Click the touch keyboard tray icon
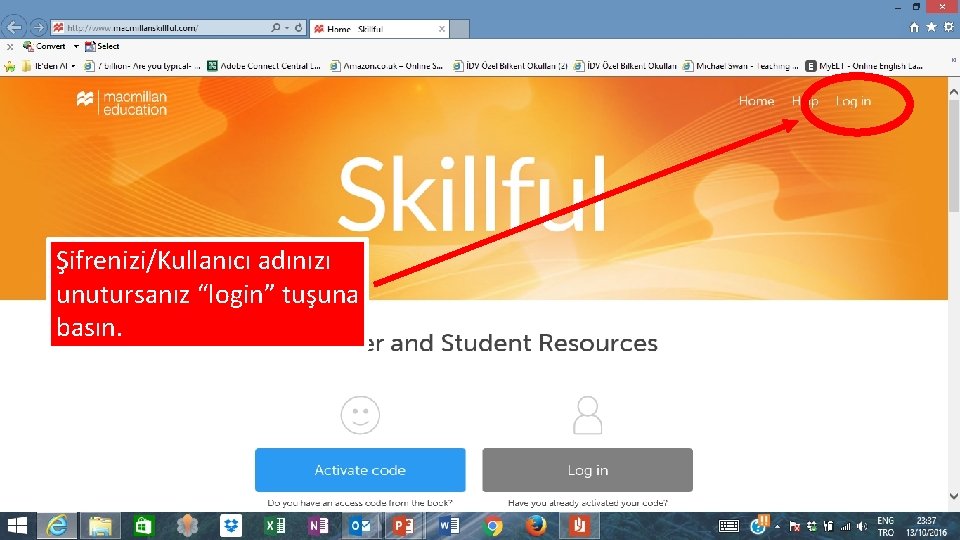Image resolution: width=960 pixels, height=540 pixels. [729, 526]
